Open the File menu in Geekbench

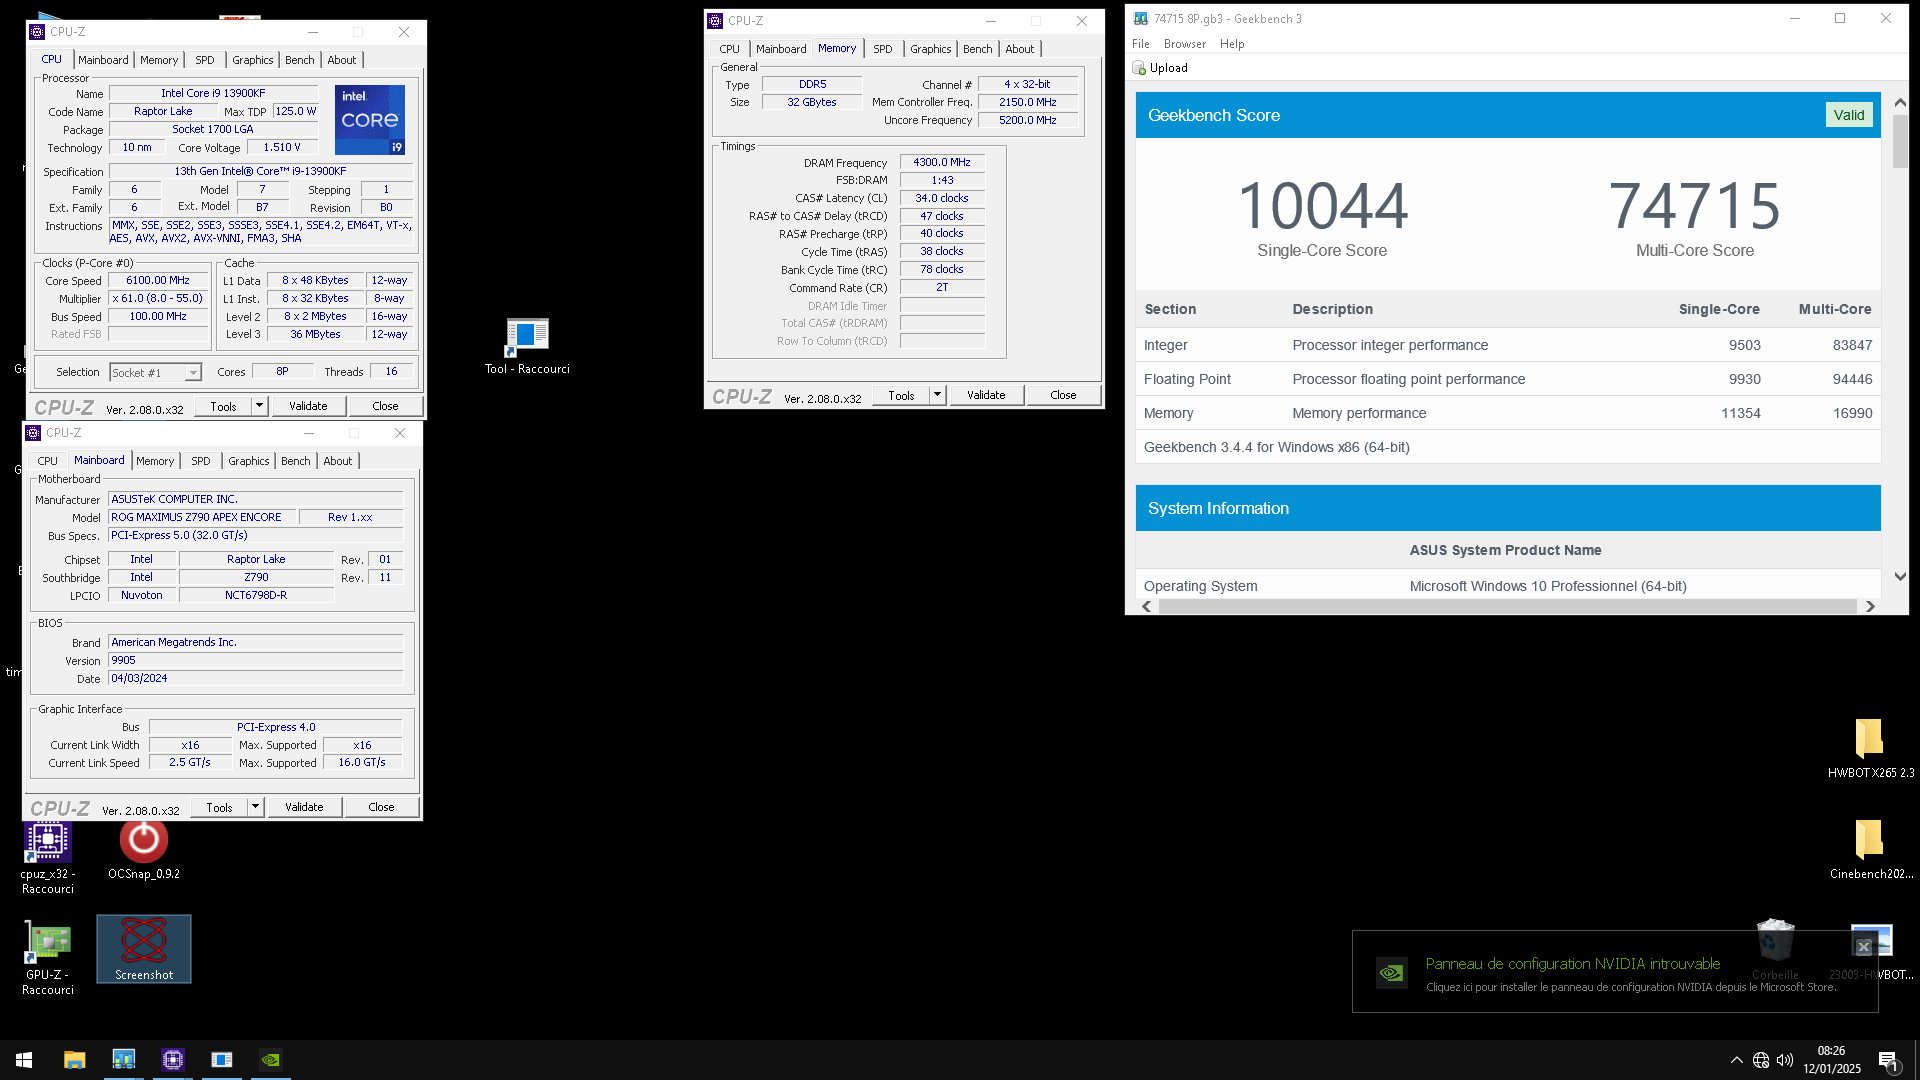pyautogui.click(x=1141, y=44)
